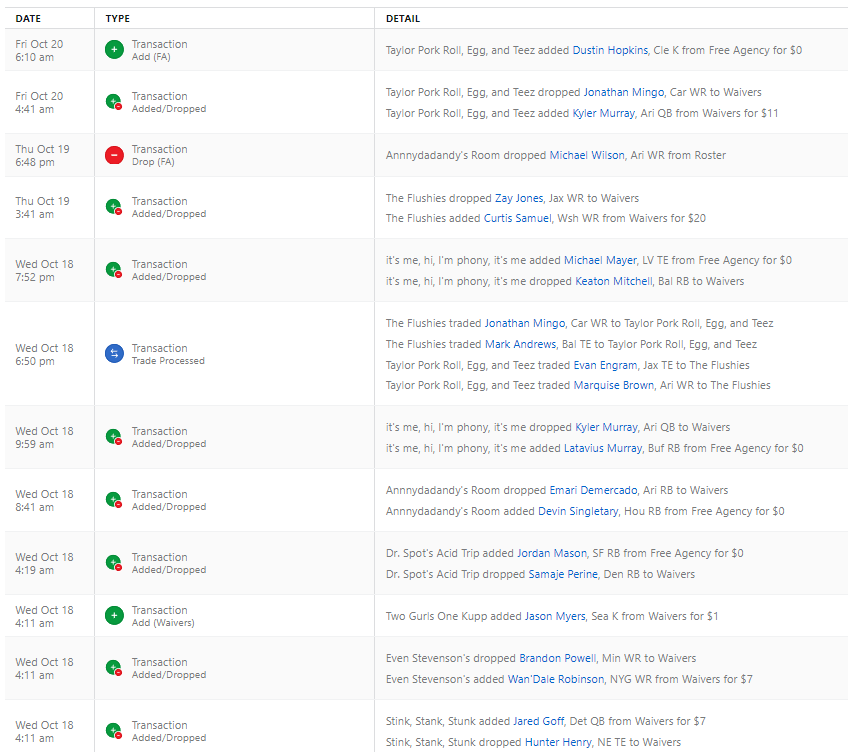Viewport: 848px width, 752px height.
Task: Click the blue Trade Processed icon
Action: click(x=114, y=354)
